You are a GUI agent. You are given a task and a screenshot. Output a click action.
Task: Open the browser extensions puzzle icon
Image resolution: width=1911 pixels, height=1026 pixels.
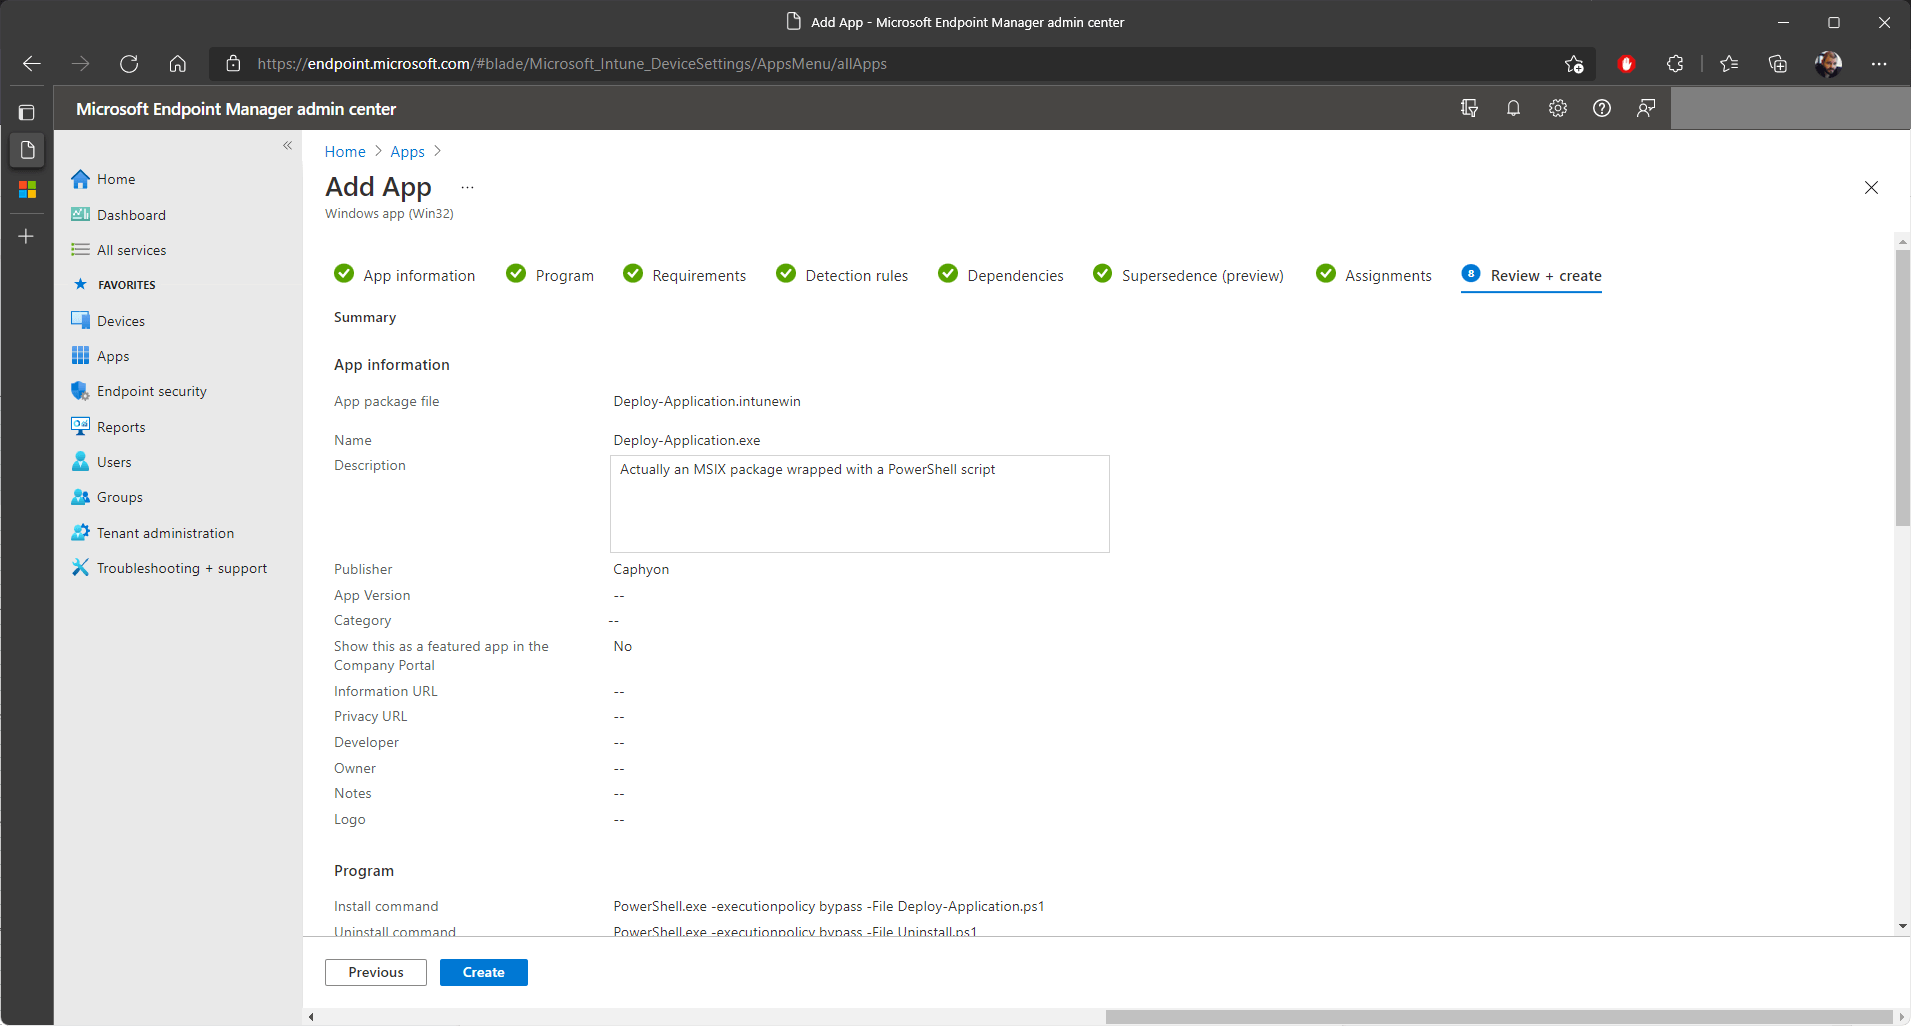[1675, 64]
